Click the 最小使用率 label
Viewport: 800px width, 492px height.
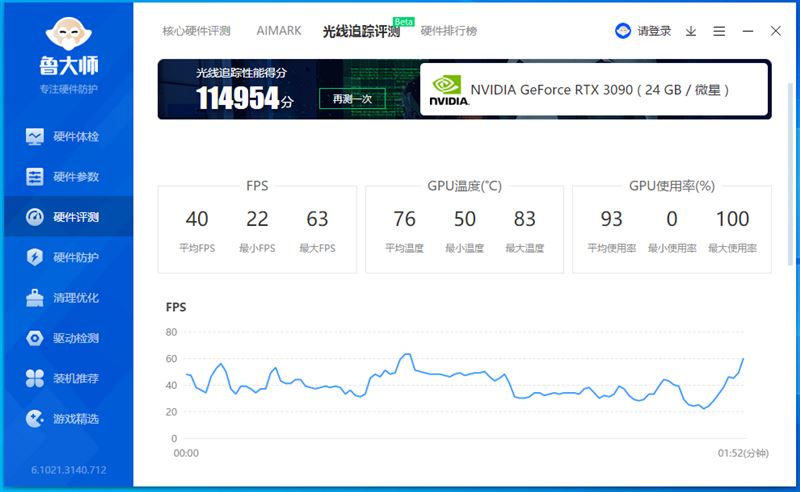(x=672, y=248)
